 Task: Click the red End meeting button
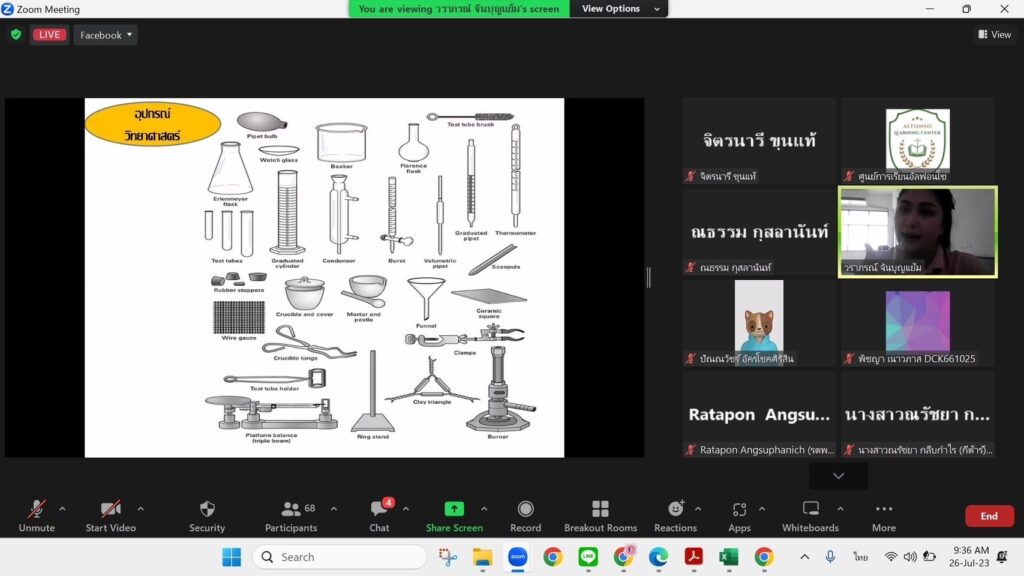pyautogui.click(x=988, y=516)
